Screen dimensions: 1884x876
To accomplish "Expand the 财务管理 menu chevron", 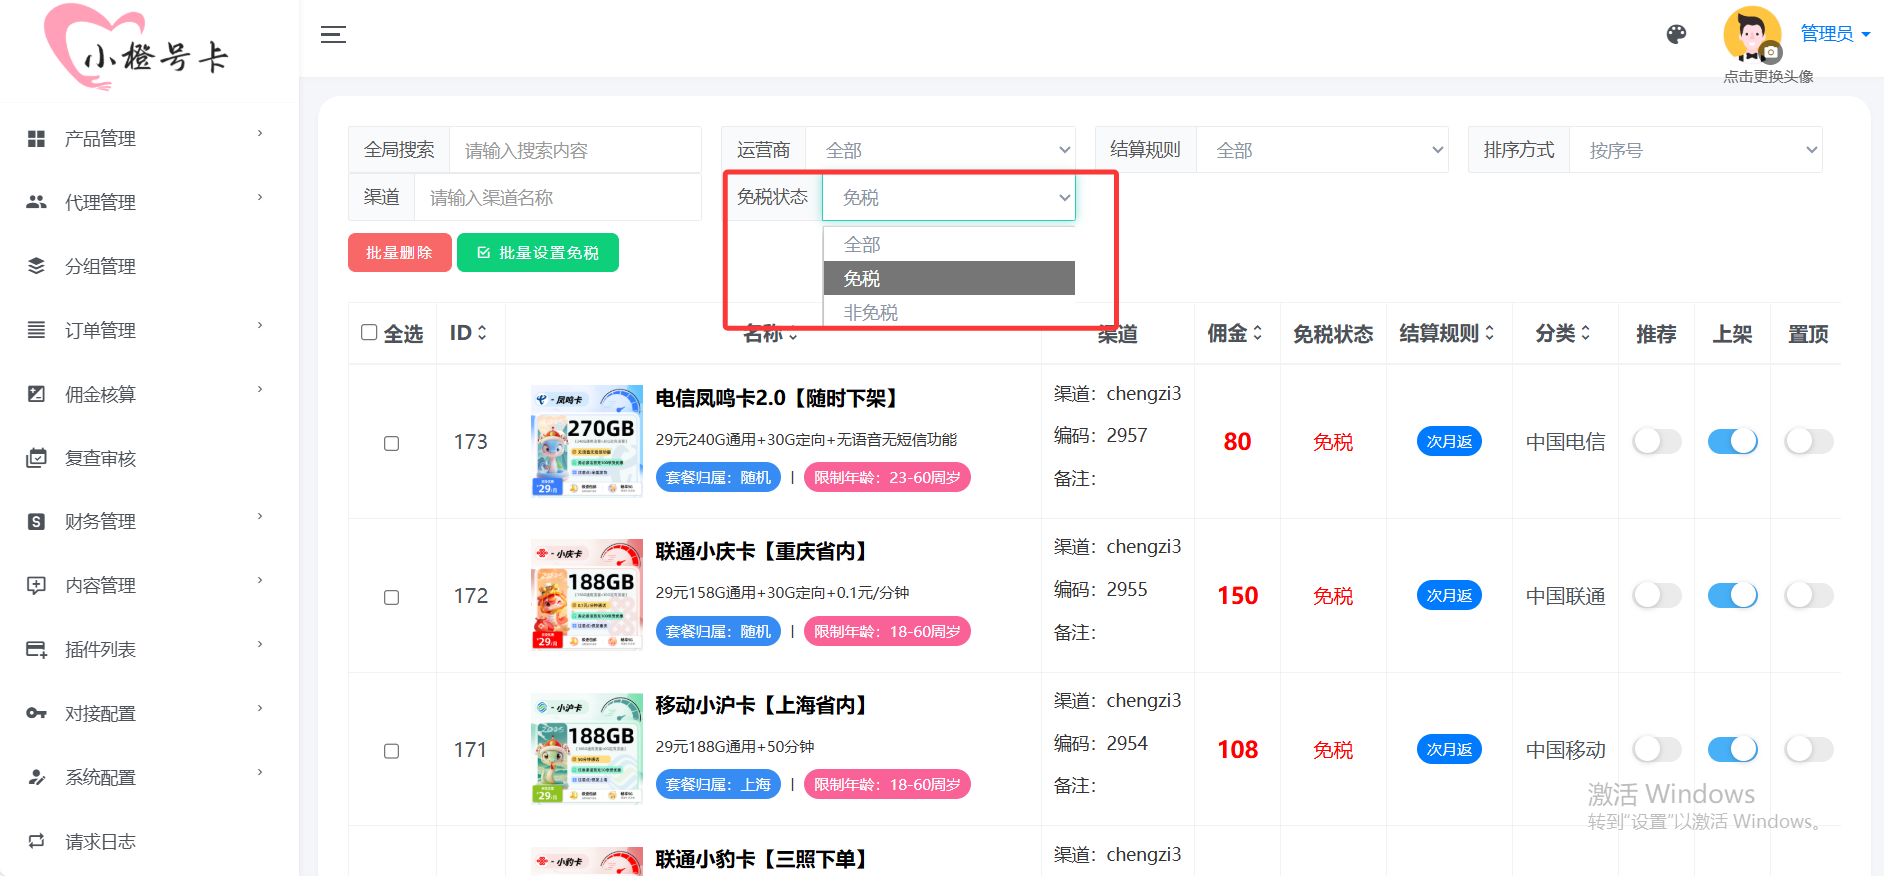I will point(260,516).
